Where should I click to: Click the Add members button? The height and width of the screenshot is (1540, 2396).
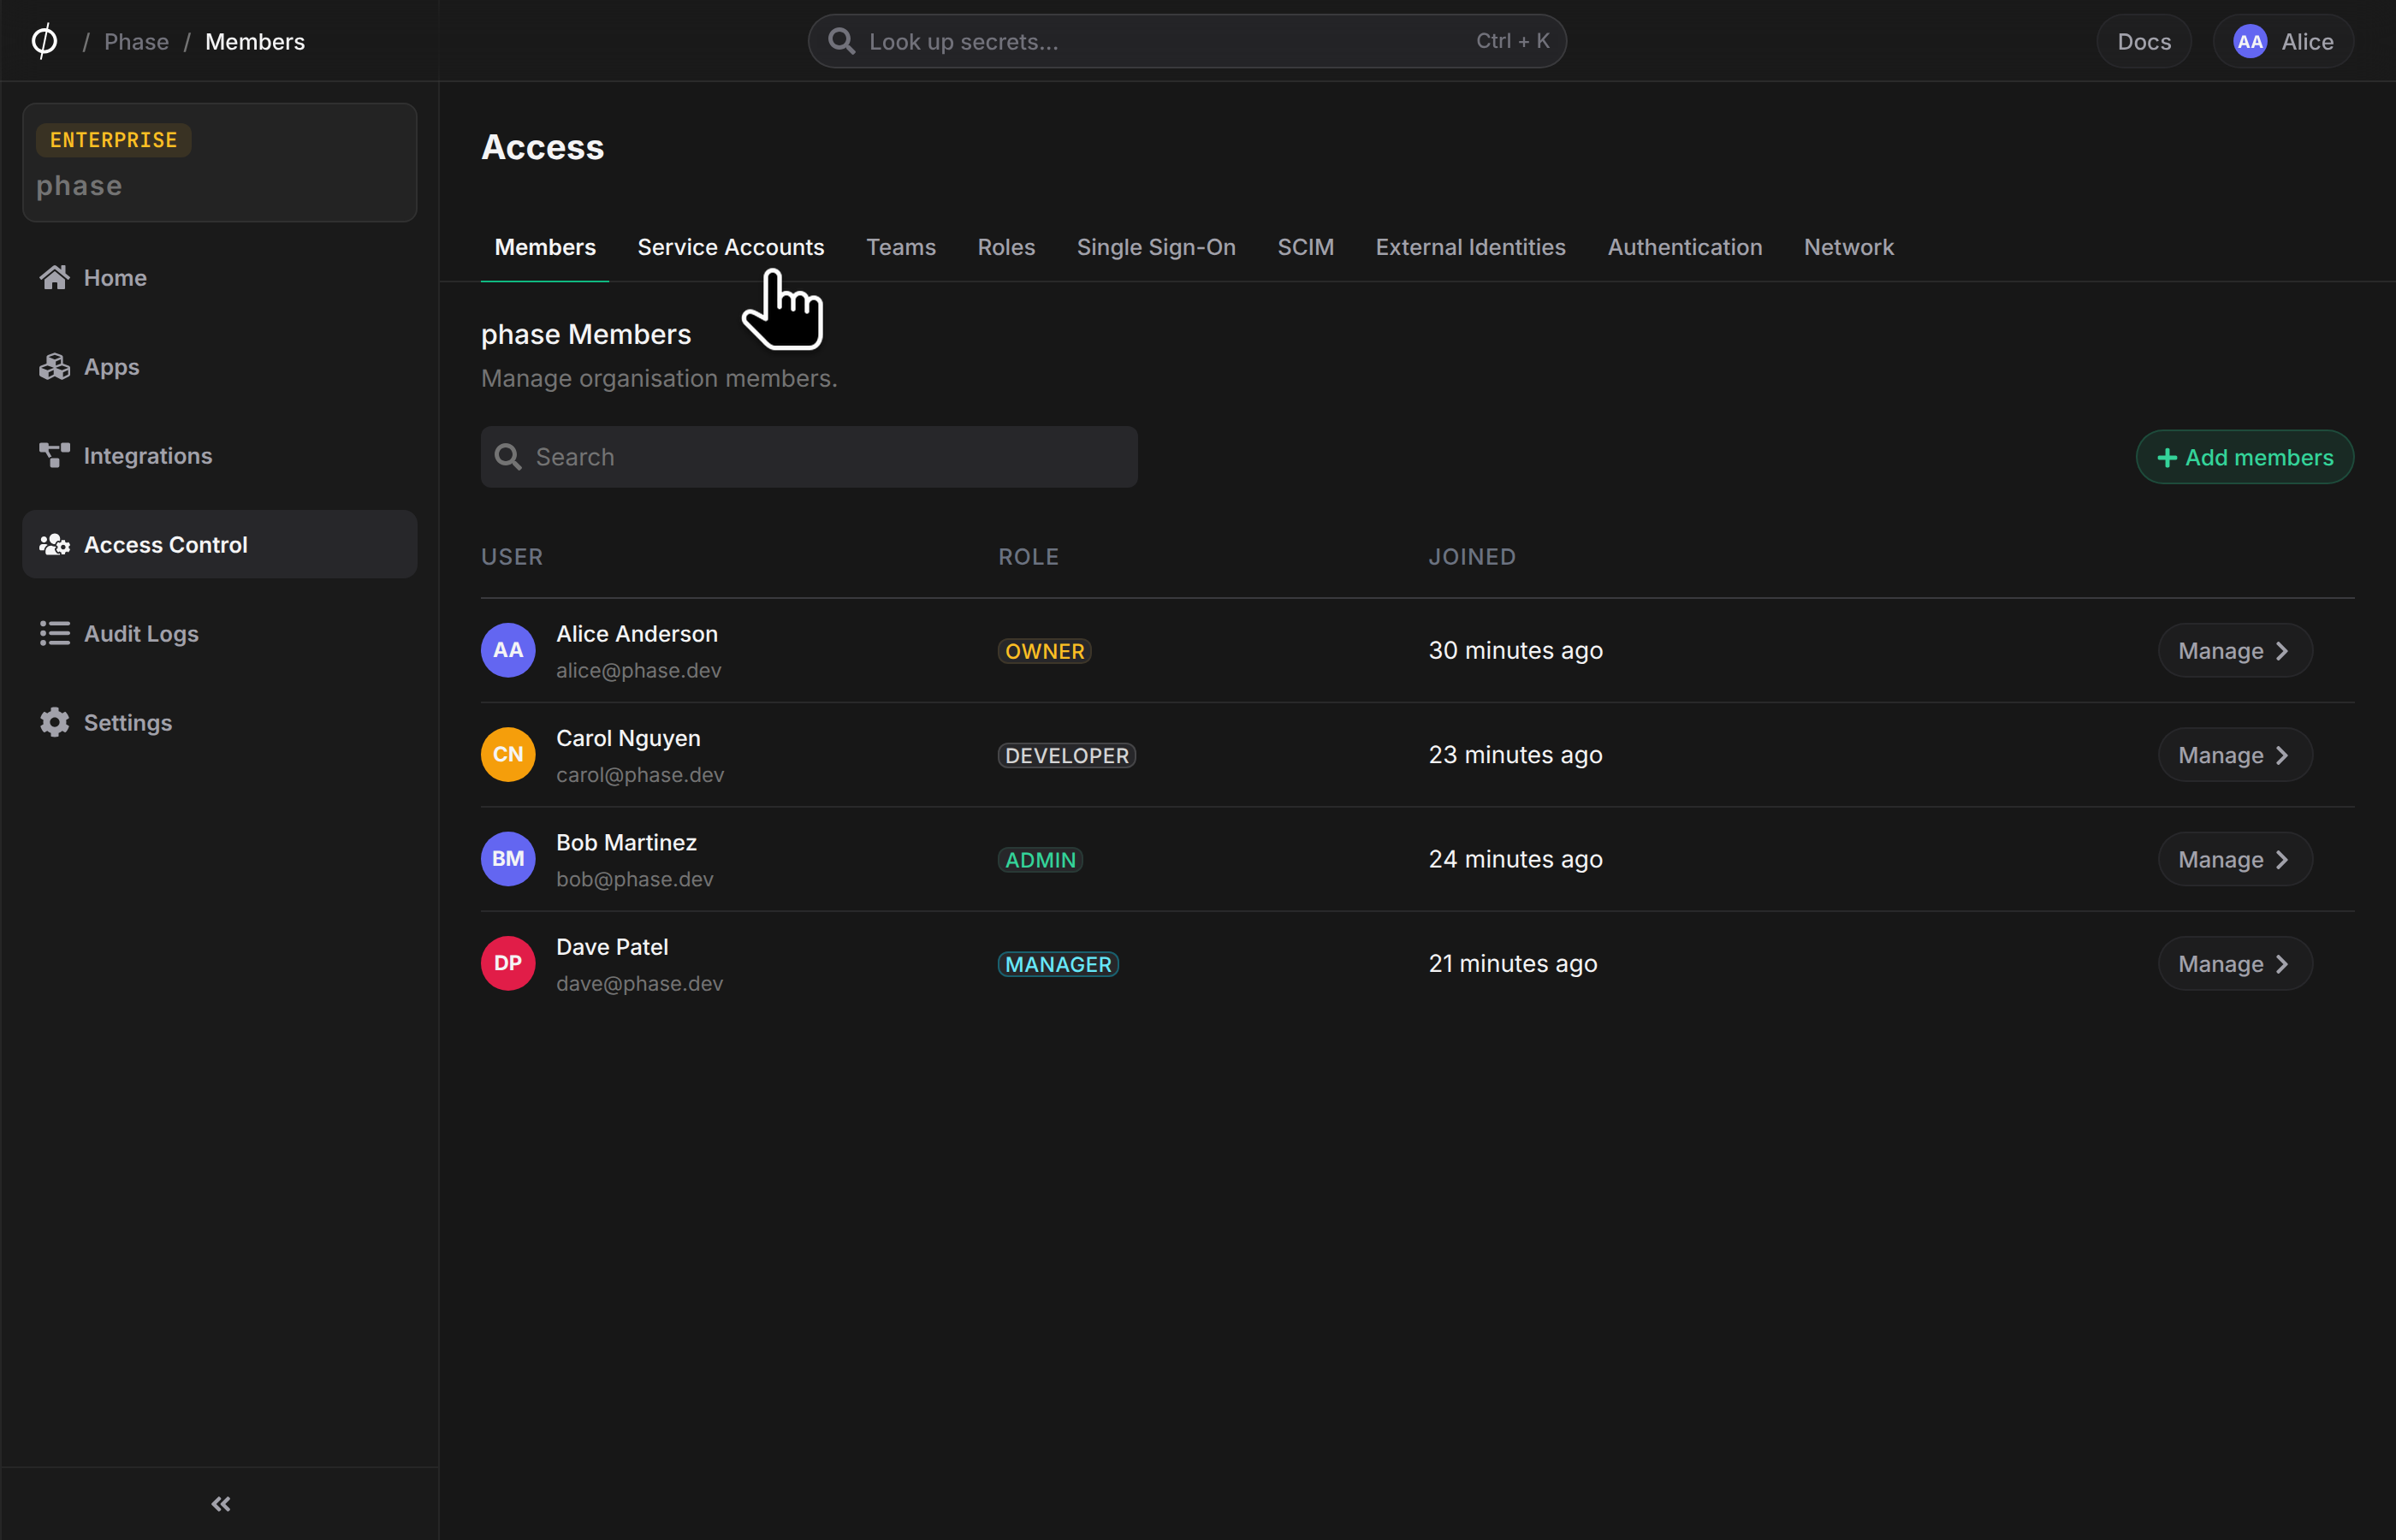coord(2244,457)
